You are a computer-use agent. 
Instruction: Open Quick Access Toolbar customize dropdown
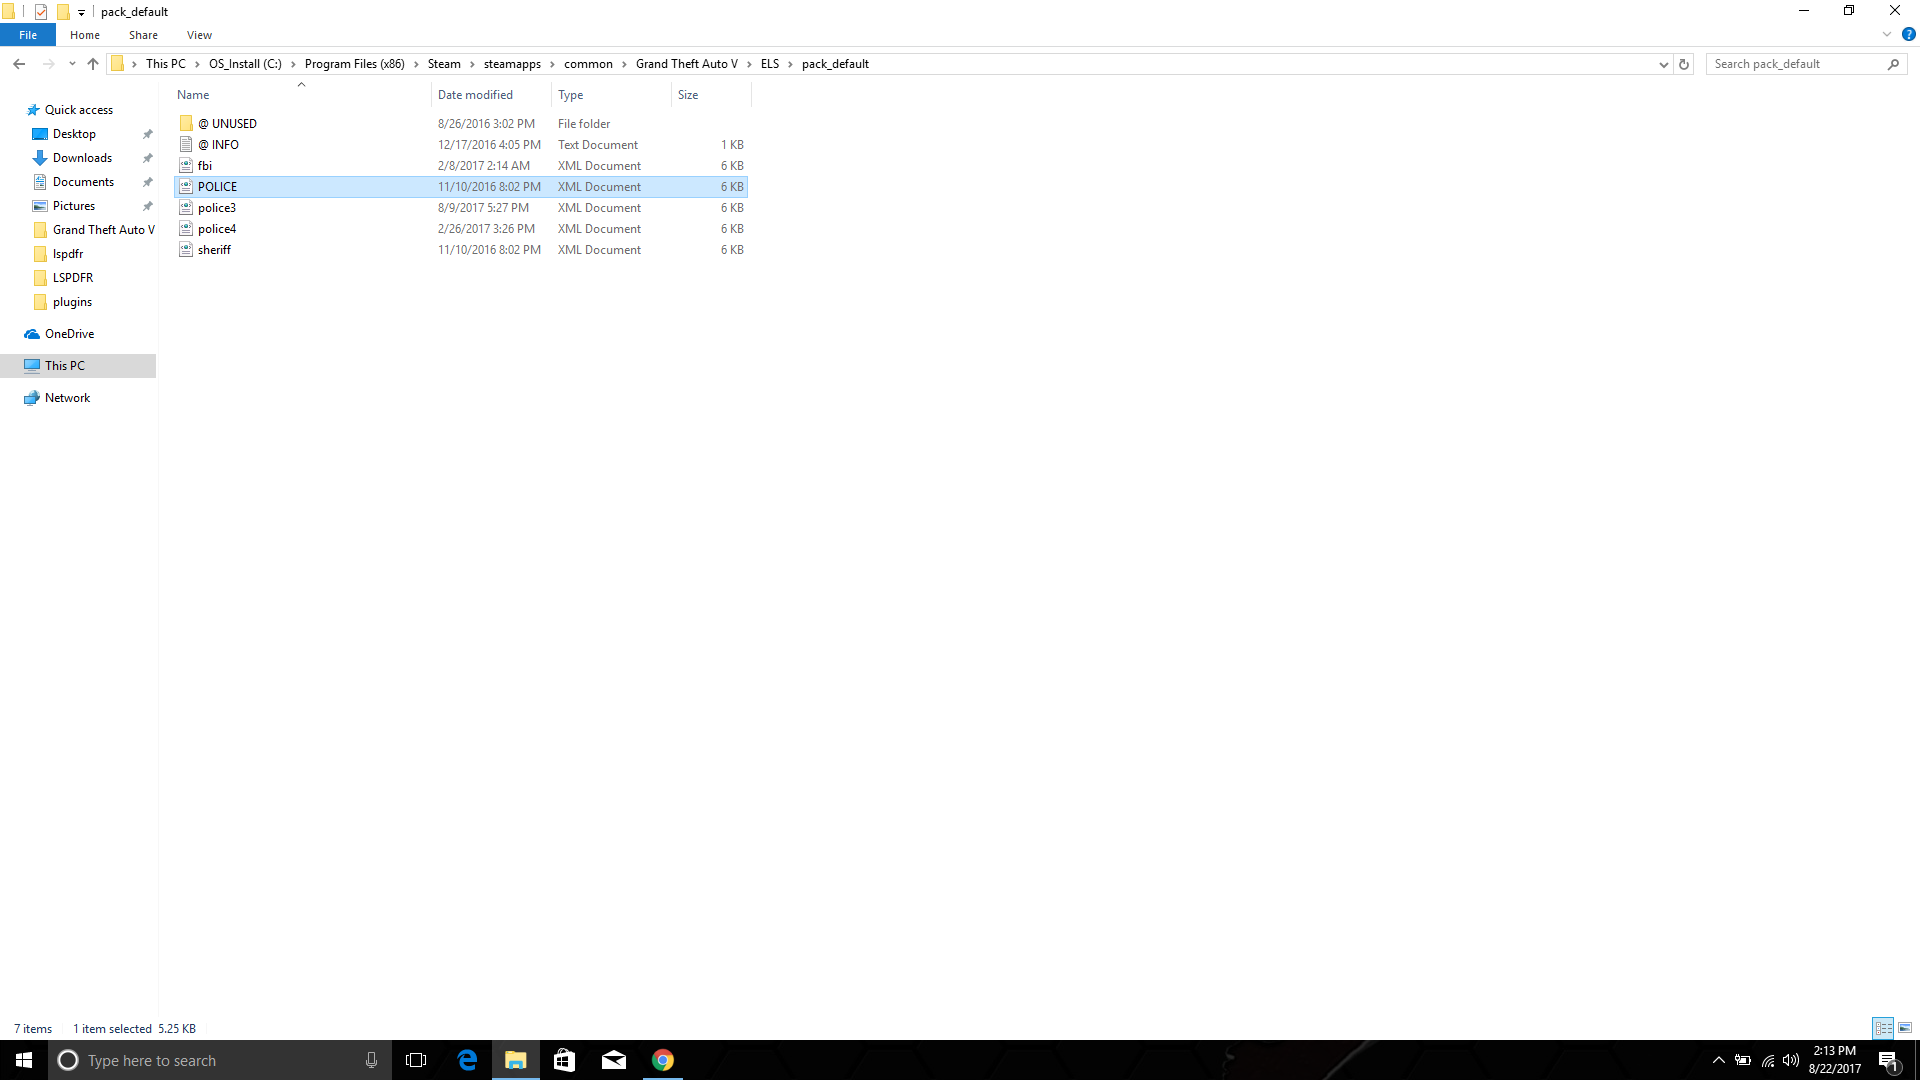pos(82,12)
